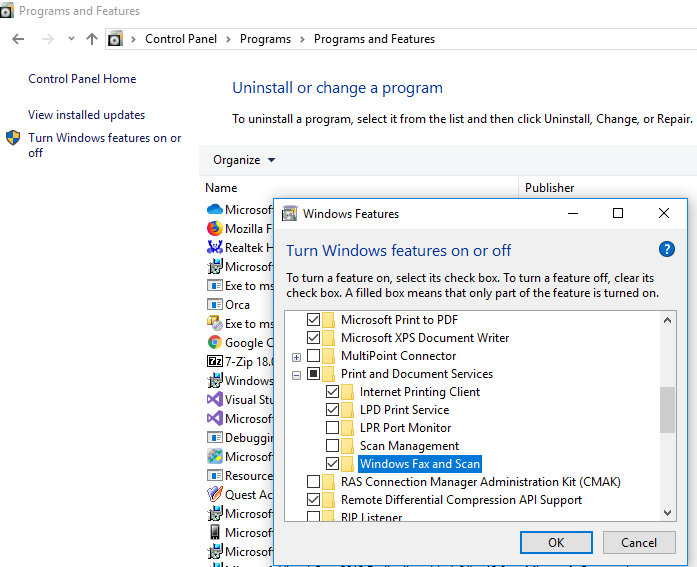Image resolution: width=697 pixels, height=567 pixels.
Task: Open the Organize dropdown menu
Action: pyautogui.click(x=244, y=160)
